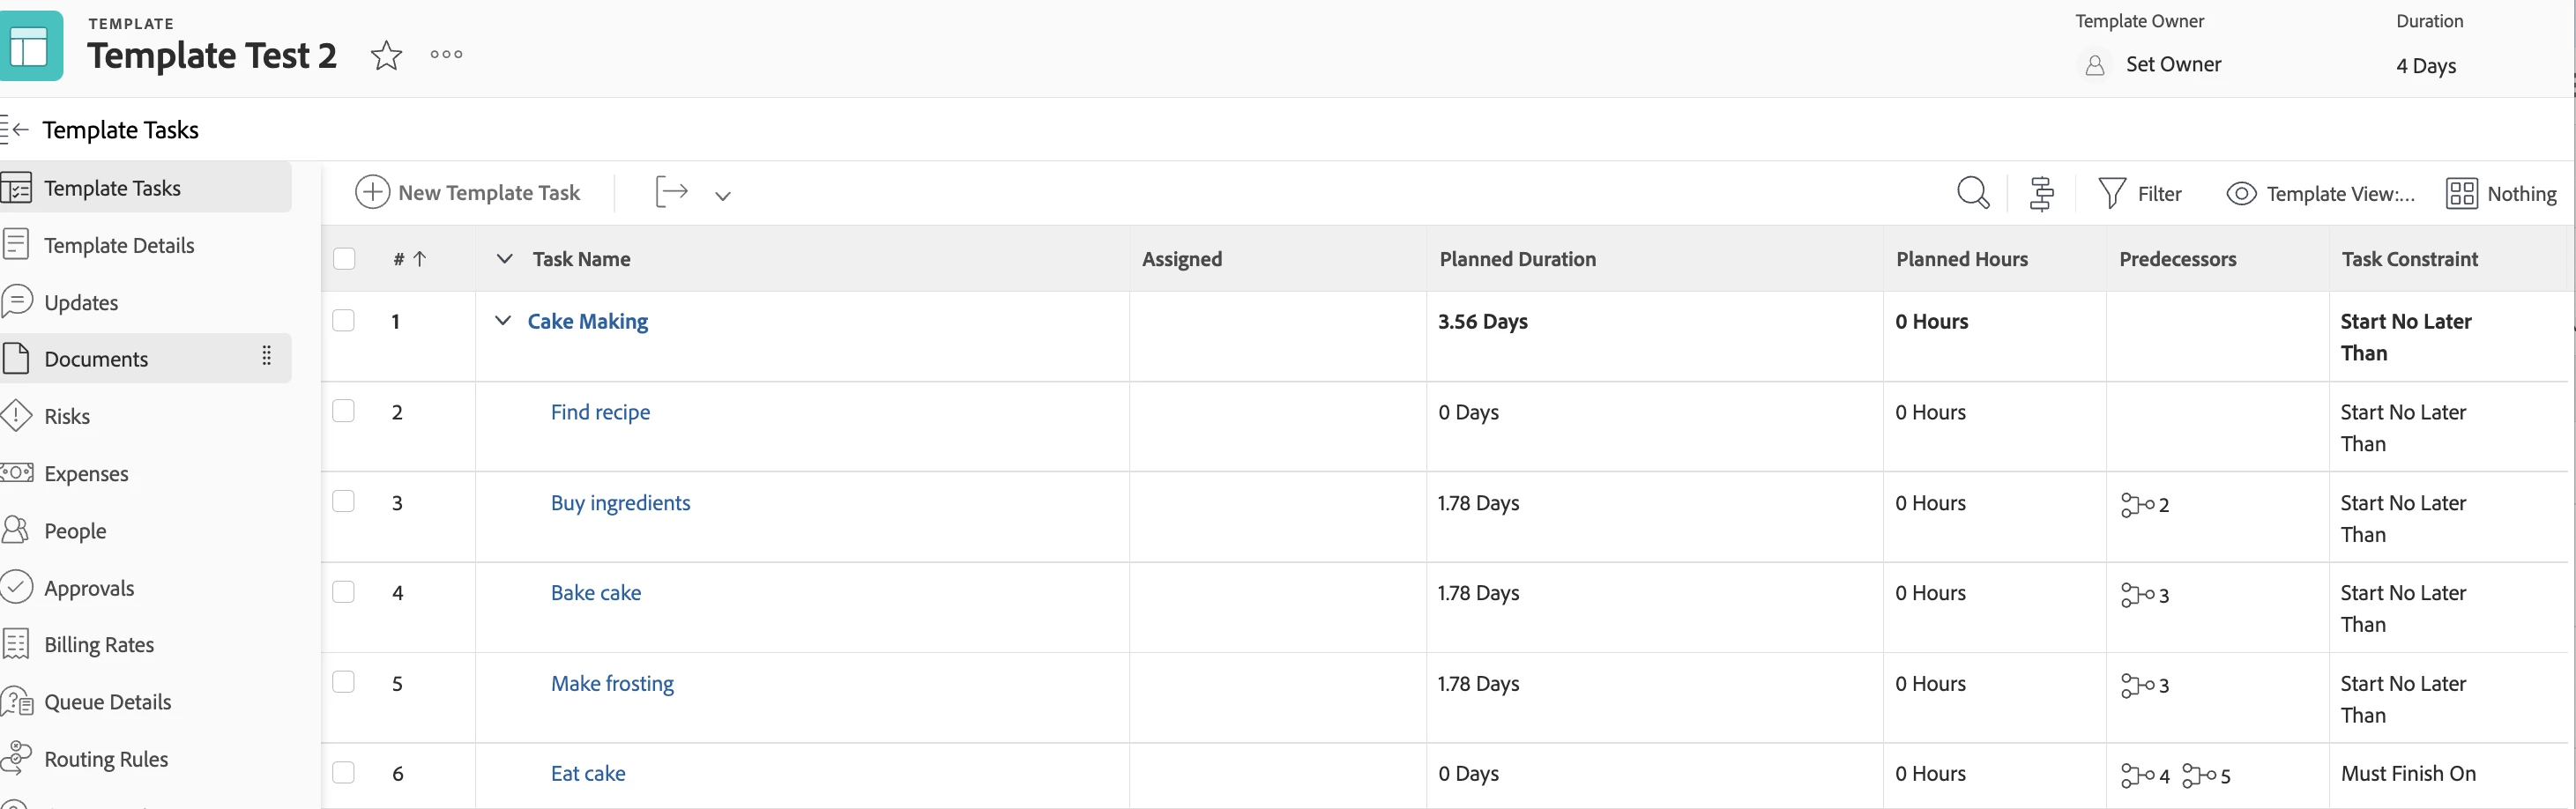Click the export icon in the toolbar
This screenshot has height=809, width=2576.
pyautogui.click(x=672, y=192)
